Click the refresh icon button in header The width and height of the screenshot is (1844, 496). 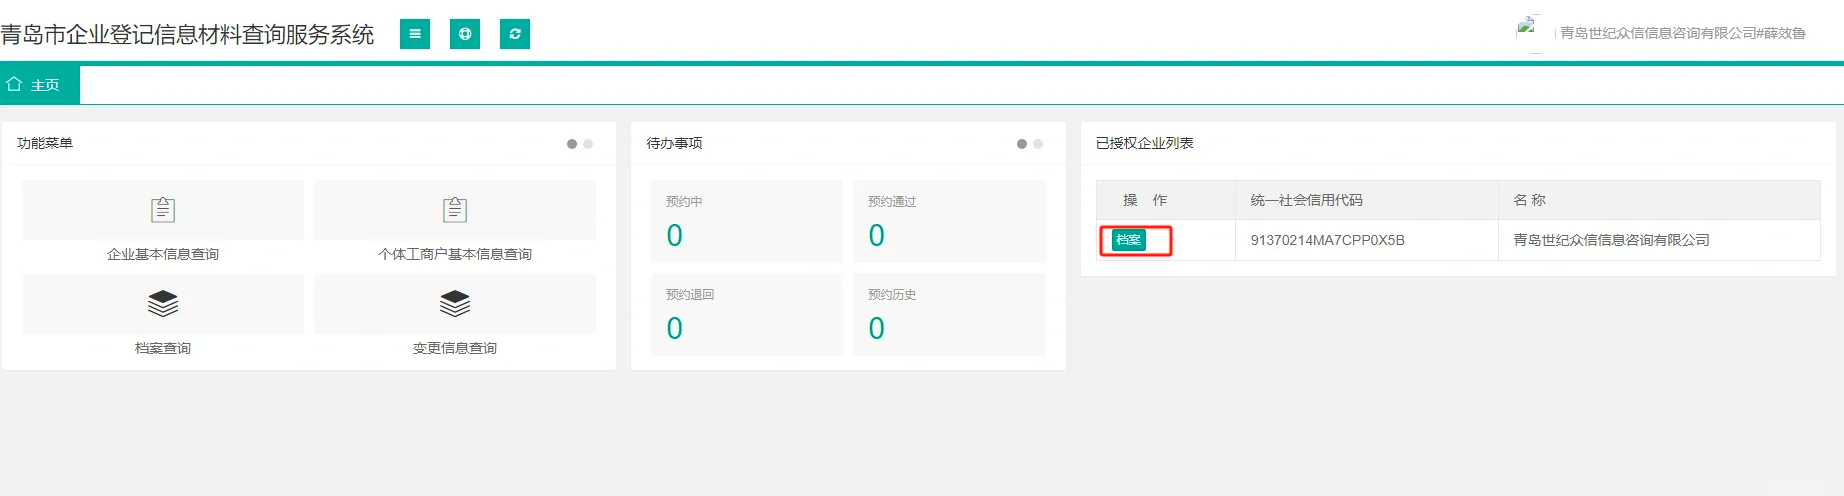(515, 34)
